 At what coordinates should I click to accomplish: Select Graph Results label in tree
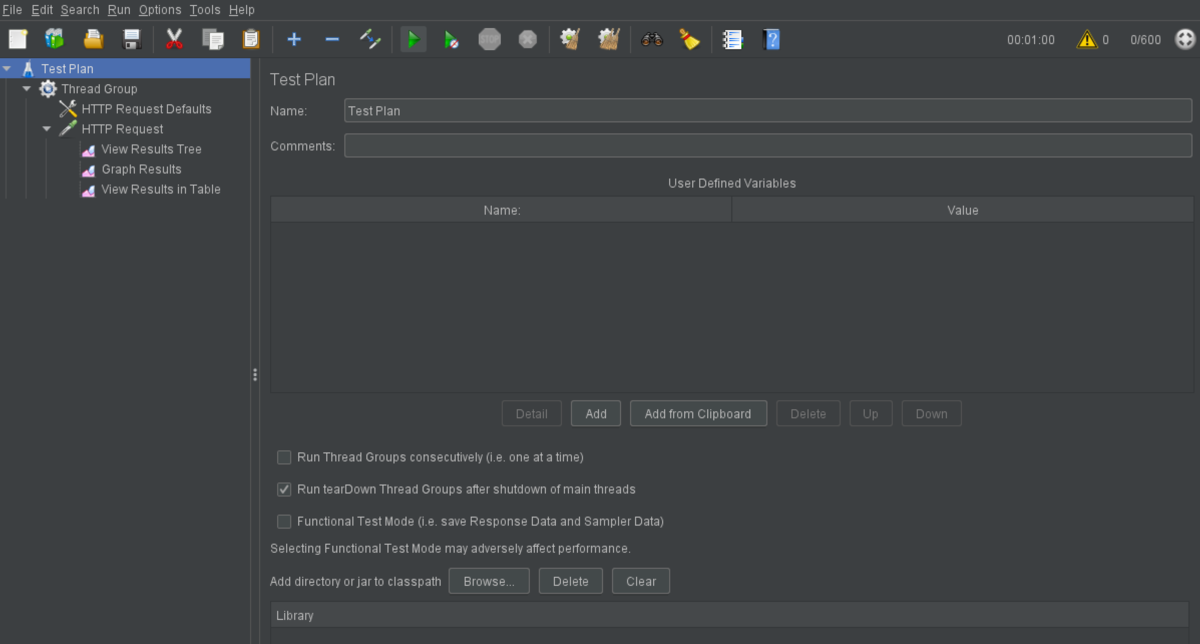tap(142, 169)
